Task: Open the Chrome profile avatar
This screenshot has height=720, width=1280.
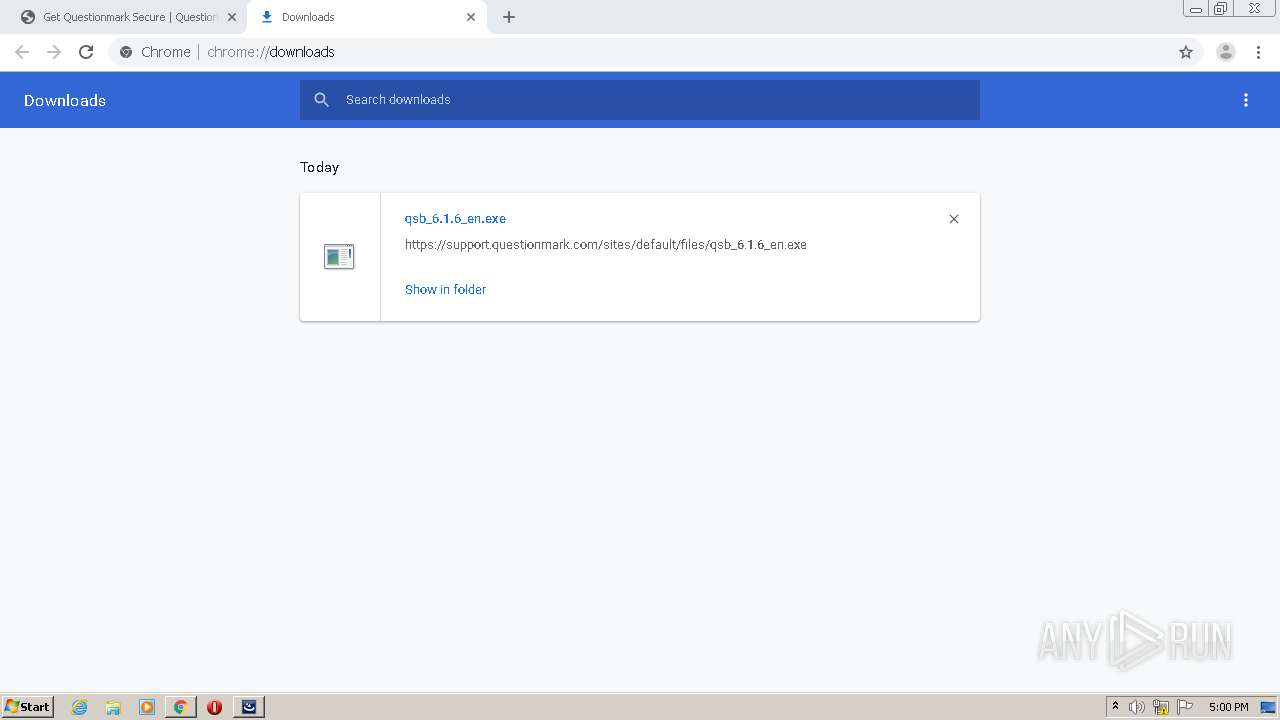Action: pyautogui.click(x=1226, y=52)
